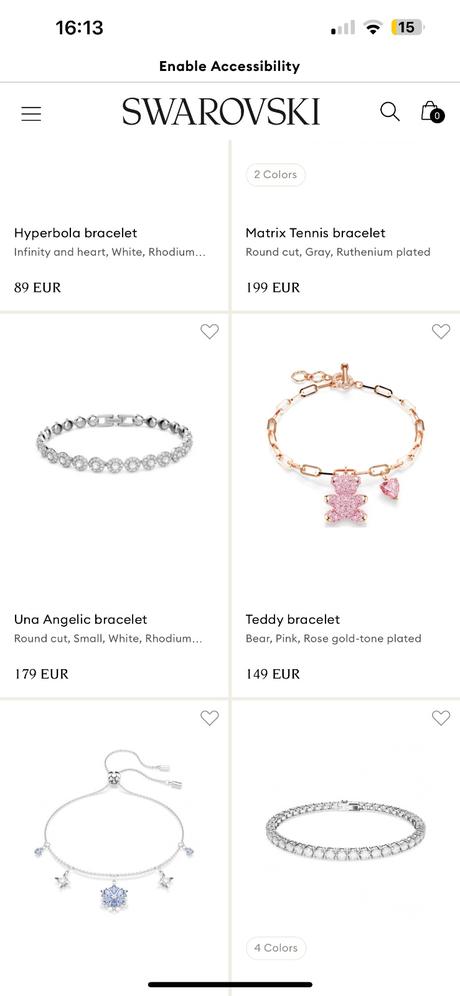The width and height of the screenshot is (460, 996).
Task: Open Teddy bracelet product name
Action: [x=293, y=619]
